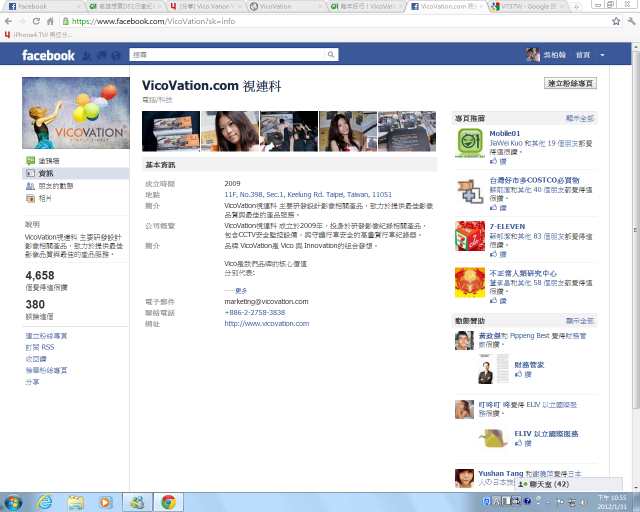Open ELIV sponsored page link
Viewport: 640px width, 512px height.
point(546,434)
